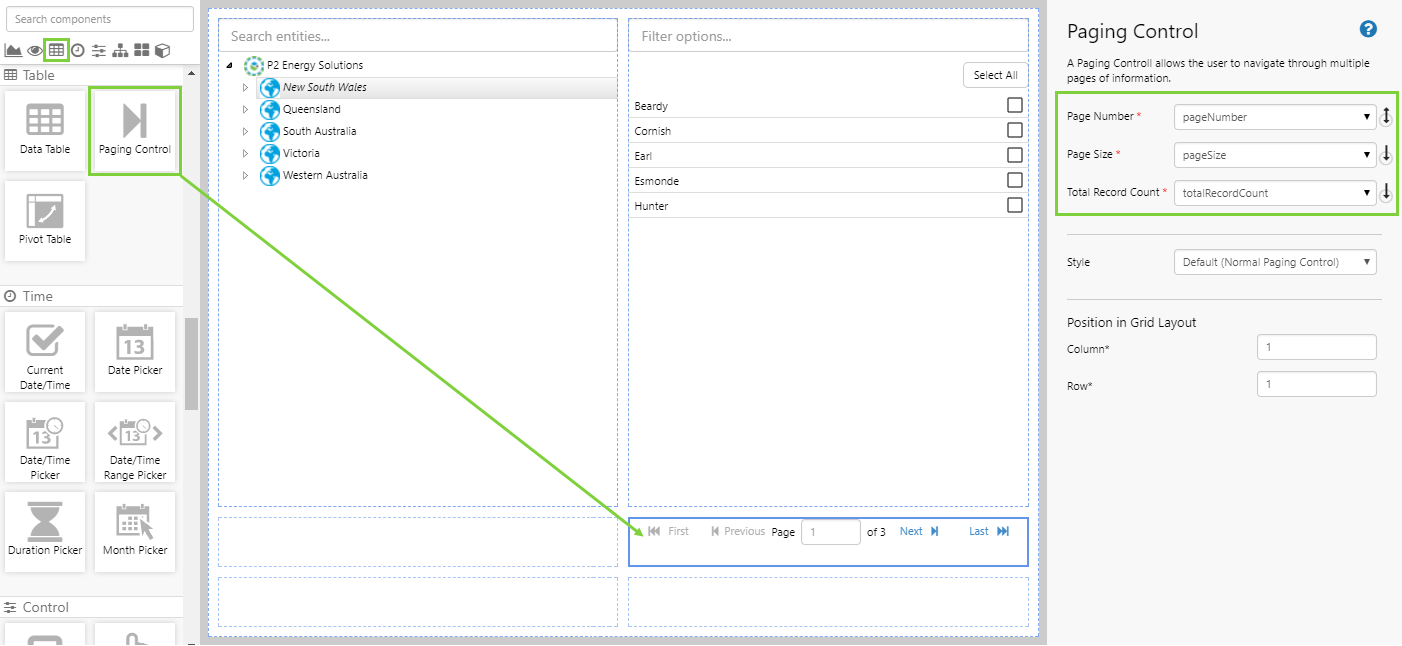Collapse the P2 Energy Solutions node
The image size is (1402, 646).
tap(230, 66)
